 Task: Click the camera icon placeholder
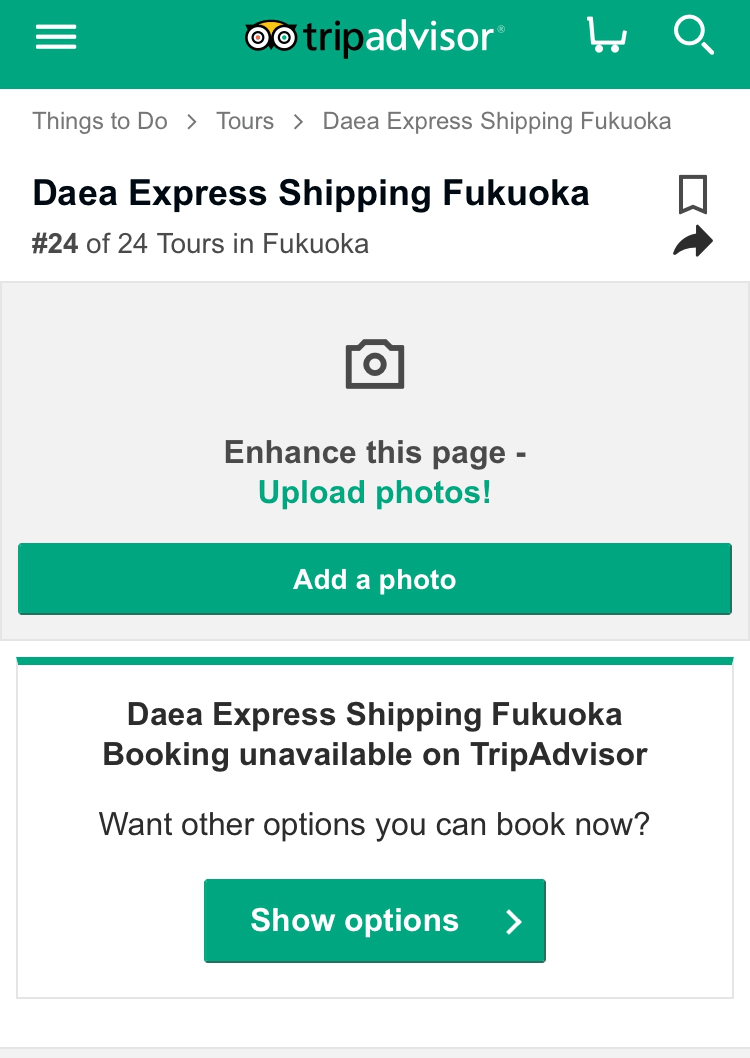click(x=375, y=364)
